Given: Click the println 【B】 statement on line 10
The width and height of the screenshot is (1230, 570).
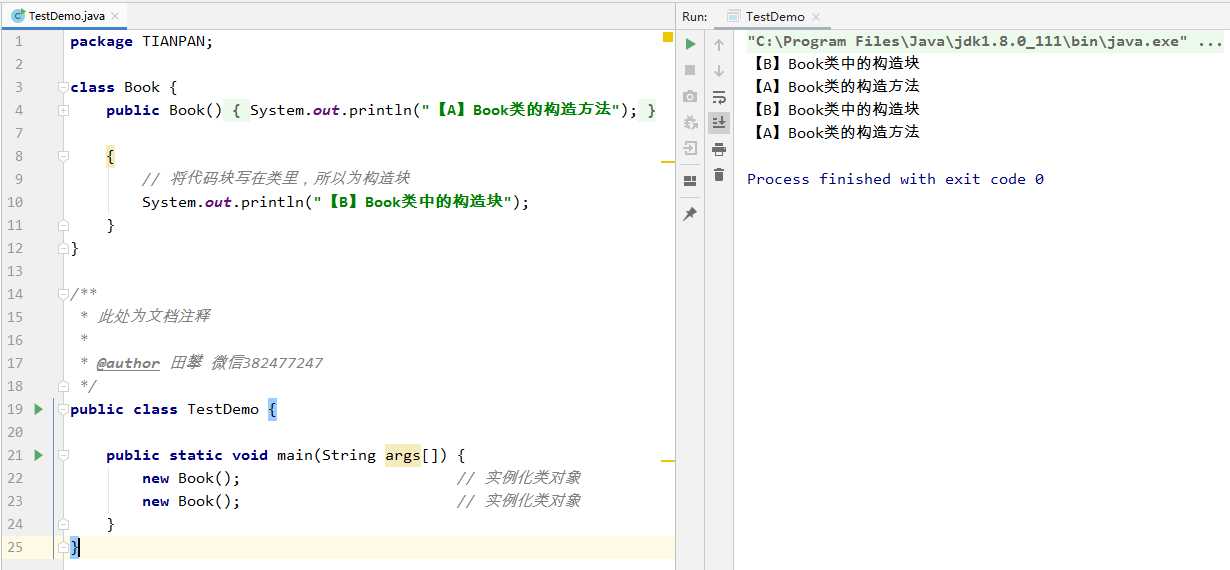Looking at the screenshot, I should pyautogui.click(x=335, y=202).
